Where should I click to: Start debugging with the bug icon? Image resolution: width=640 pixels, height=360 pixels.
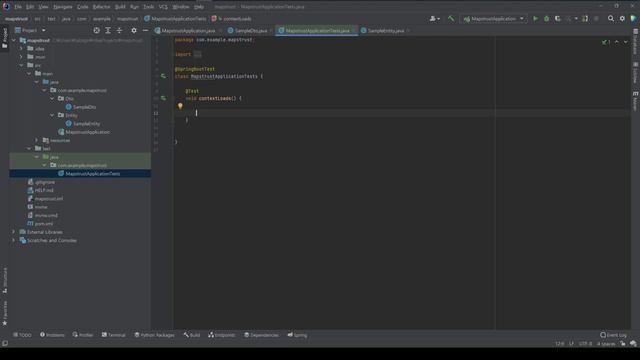point(547,18)
